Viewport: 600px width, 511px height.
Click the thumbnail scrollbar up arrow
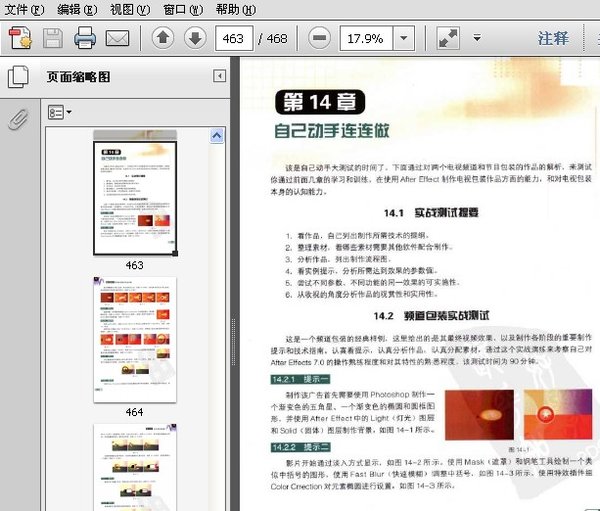[x=217, y=136]
